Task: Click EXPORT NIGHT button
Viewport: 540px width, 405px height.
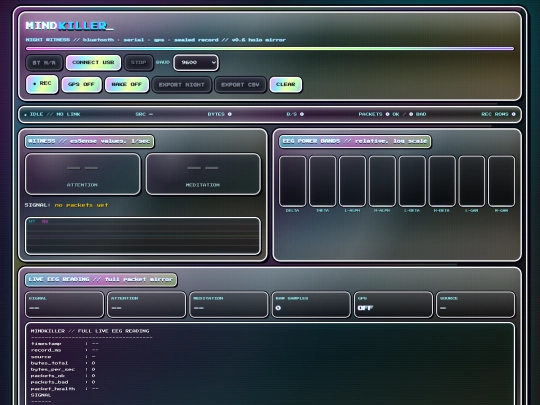Action: coord(181,85)
